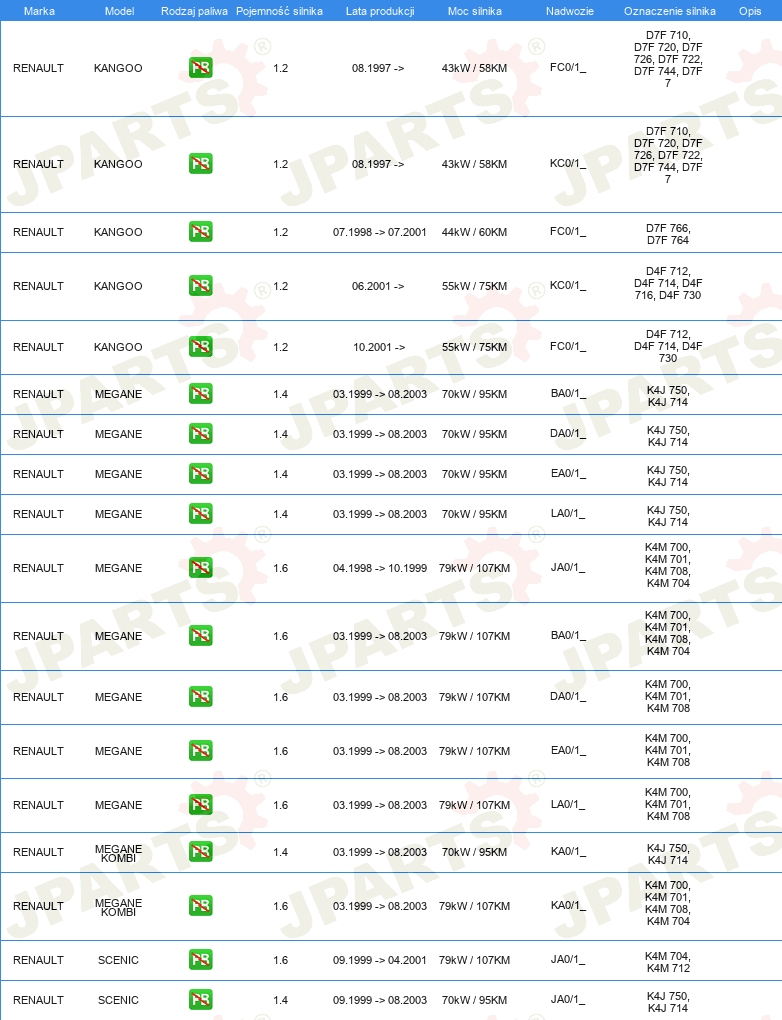
Task: Click K4J 750, K4J 714 in Scenic row
Action: (x=668, y=1002)
